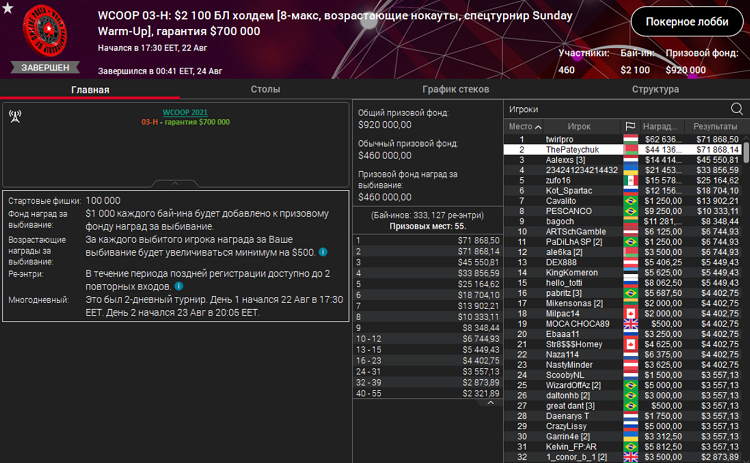750x463 pixels.
Task: Click info icon beside the $500 bounty text
Action: [x=323, y=252]
